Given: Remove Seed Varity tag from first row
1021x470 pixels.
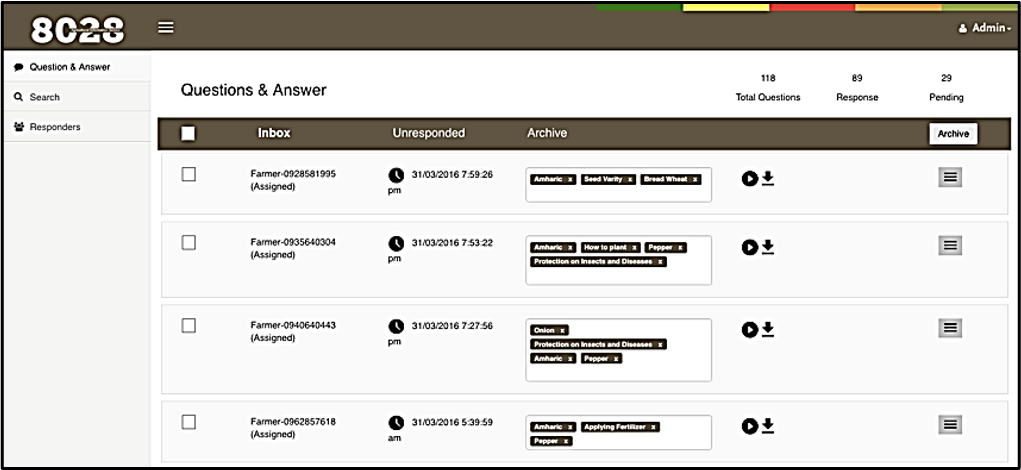Looking at the screenshot, I should click(x=630, y=179).
